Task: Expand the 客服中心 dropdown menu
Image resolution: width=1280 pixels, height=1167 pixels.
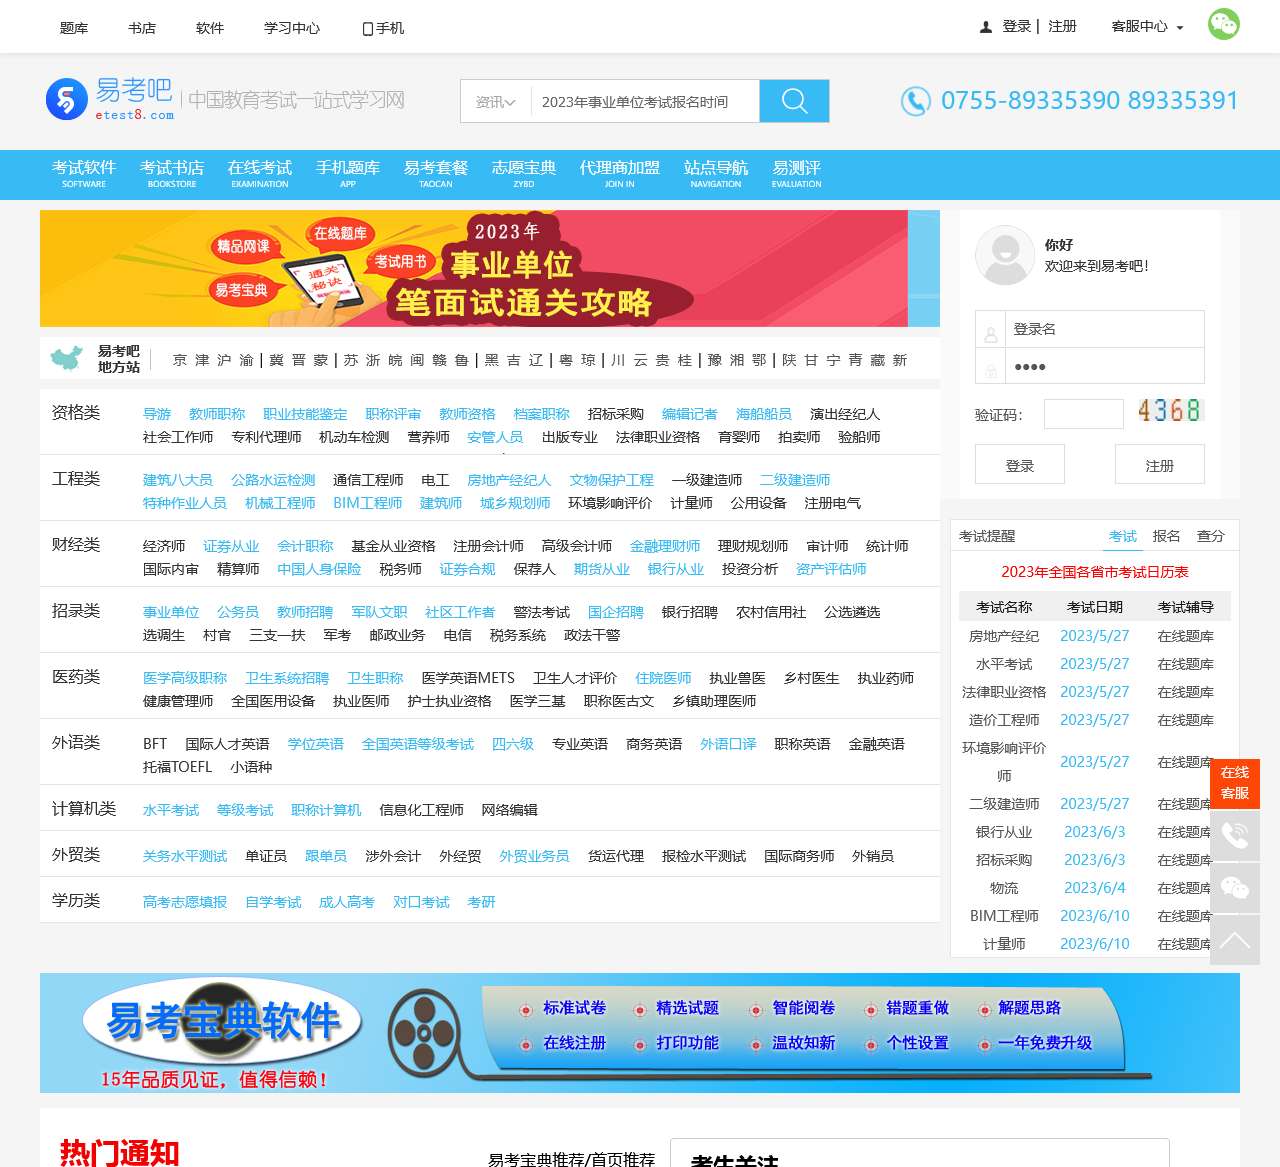Action: click(1145, 27)
